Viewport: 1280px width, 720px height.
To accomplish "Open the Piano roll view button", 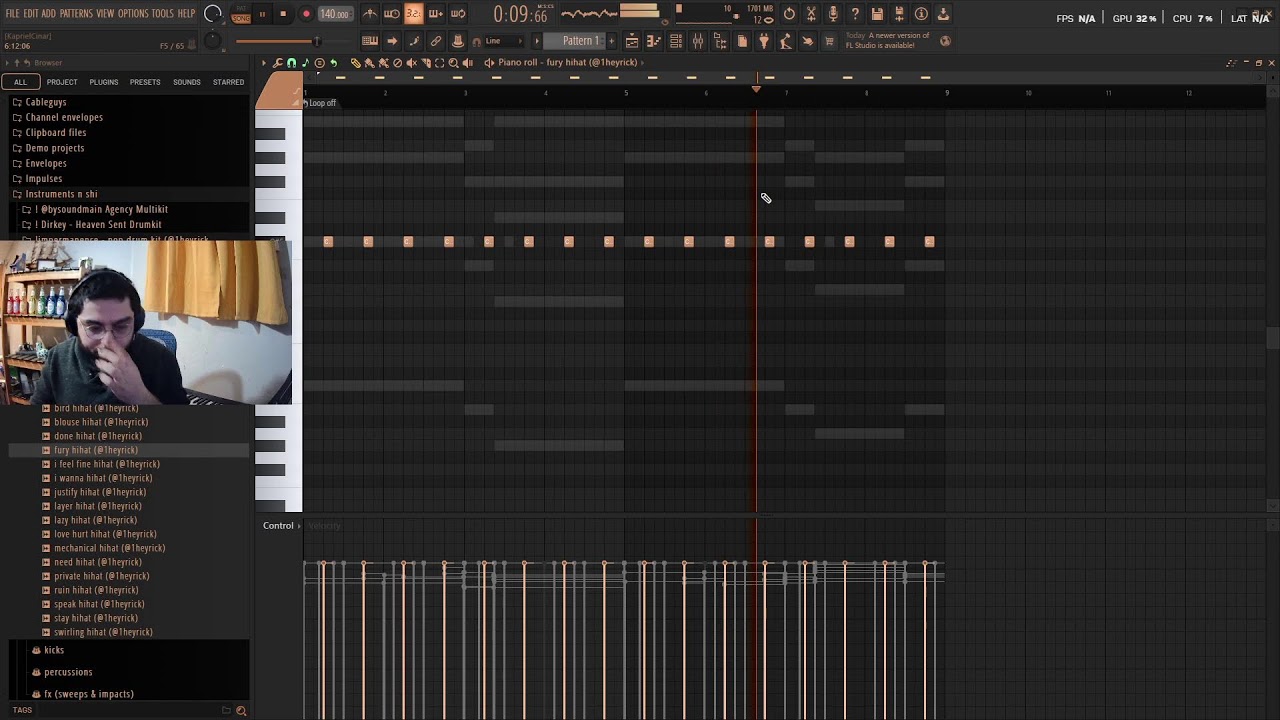I will pyautogui.click(x=653, y=41).
